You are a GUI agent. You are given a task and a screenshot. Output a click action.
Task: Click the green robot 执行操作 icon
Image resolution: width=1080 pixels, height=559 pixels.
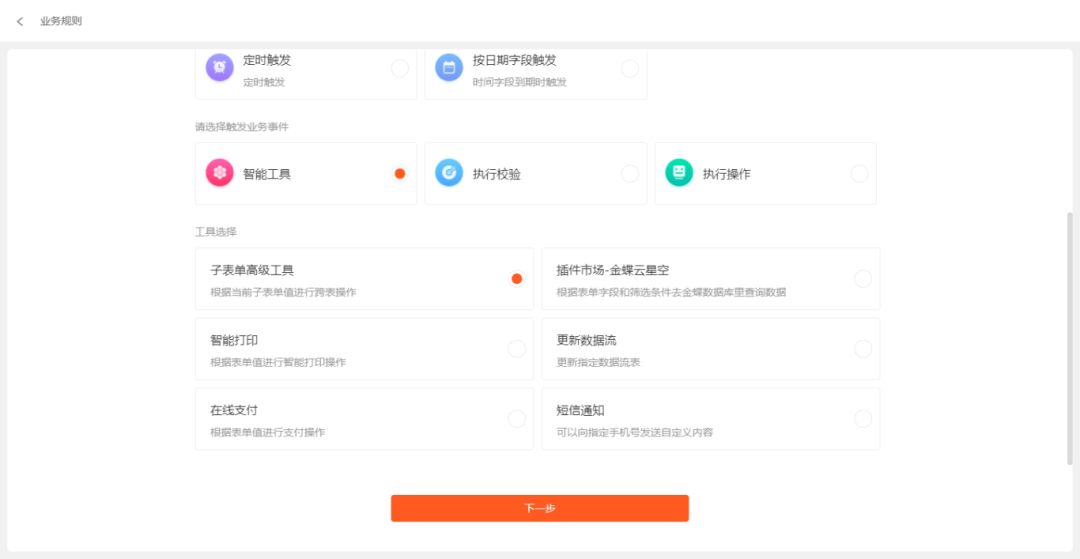(x=679, y=173)
